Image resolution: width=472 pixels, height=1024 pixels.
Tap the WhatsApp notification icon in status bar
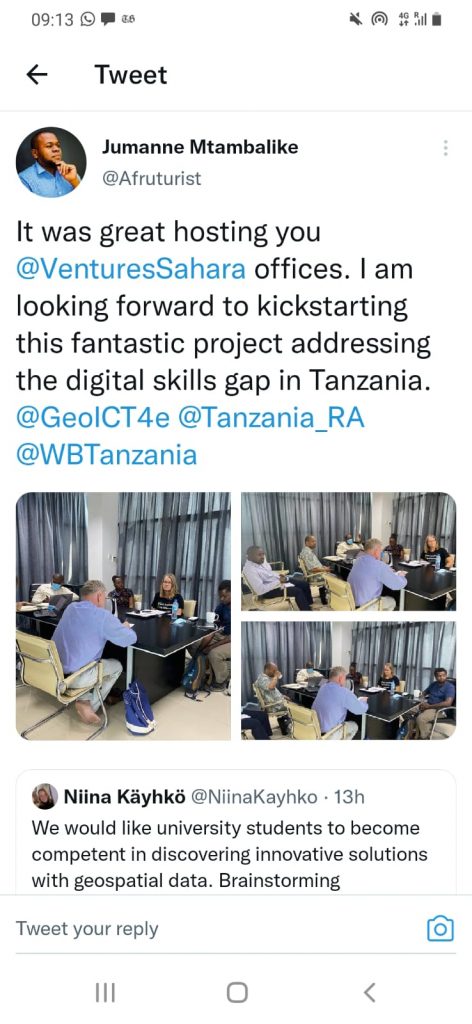tap(87, 20)
